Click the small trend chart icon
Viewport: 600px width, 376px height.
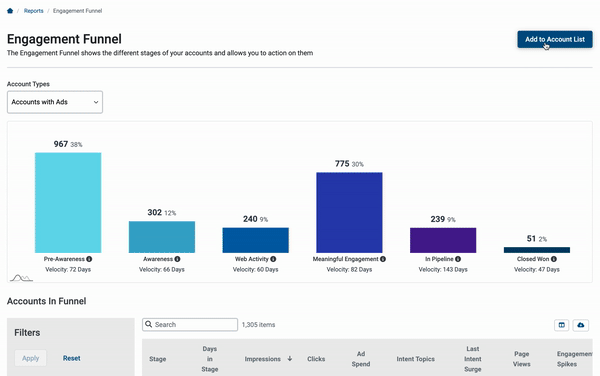[x=21, y=278]
